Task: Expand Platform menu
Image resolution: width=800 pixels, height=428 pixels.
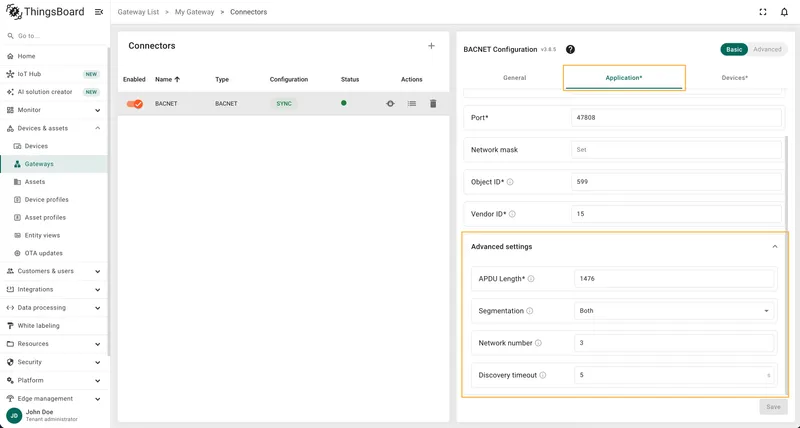Action: point(54,380)
